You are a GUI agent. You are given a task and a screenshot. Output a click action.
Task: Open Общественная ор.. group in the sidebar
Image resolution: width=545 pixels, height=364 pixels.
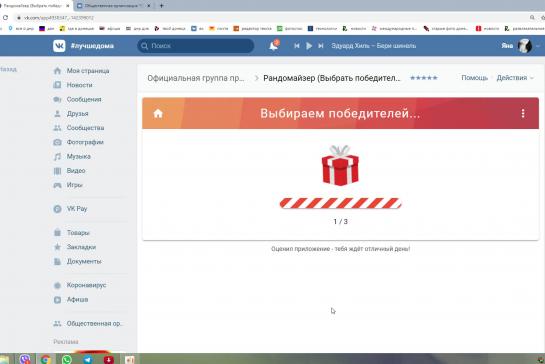click(95, 323)
